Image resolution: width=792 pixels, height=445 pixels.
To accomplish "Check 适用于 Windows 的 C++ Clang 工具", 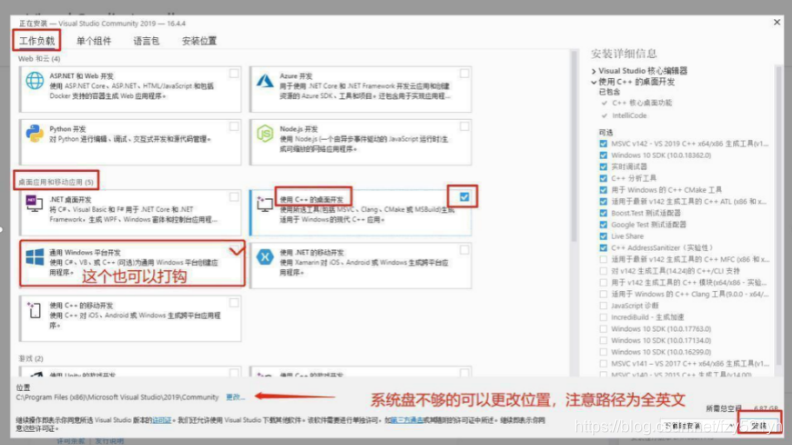I will 603,294.
